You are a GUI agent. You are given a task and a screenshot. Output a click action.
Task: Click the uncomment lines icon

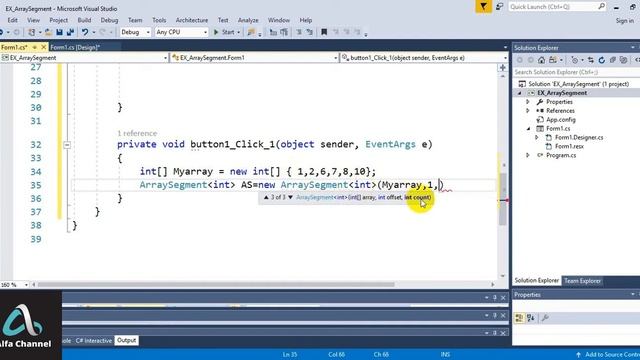(309, 32)
